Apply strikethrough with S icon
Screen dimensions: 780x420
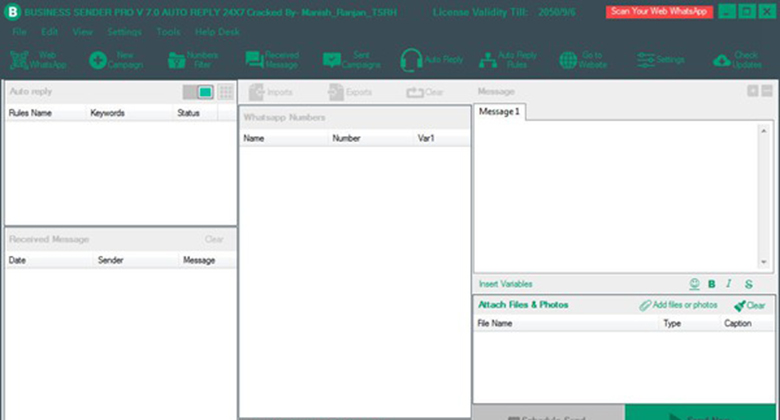click(748, 284)
